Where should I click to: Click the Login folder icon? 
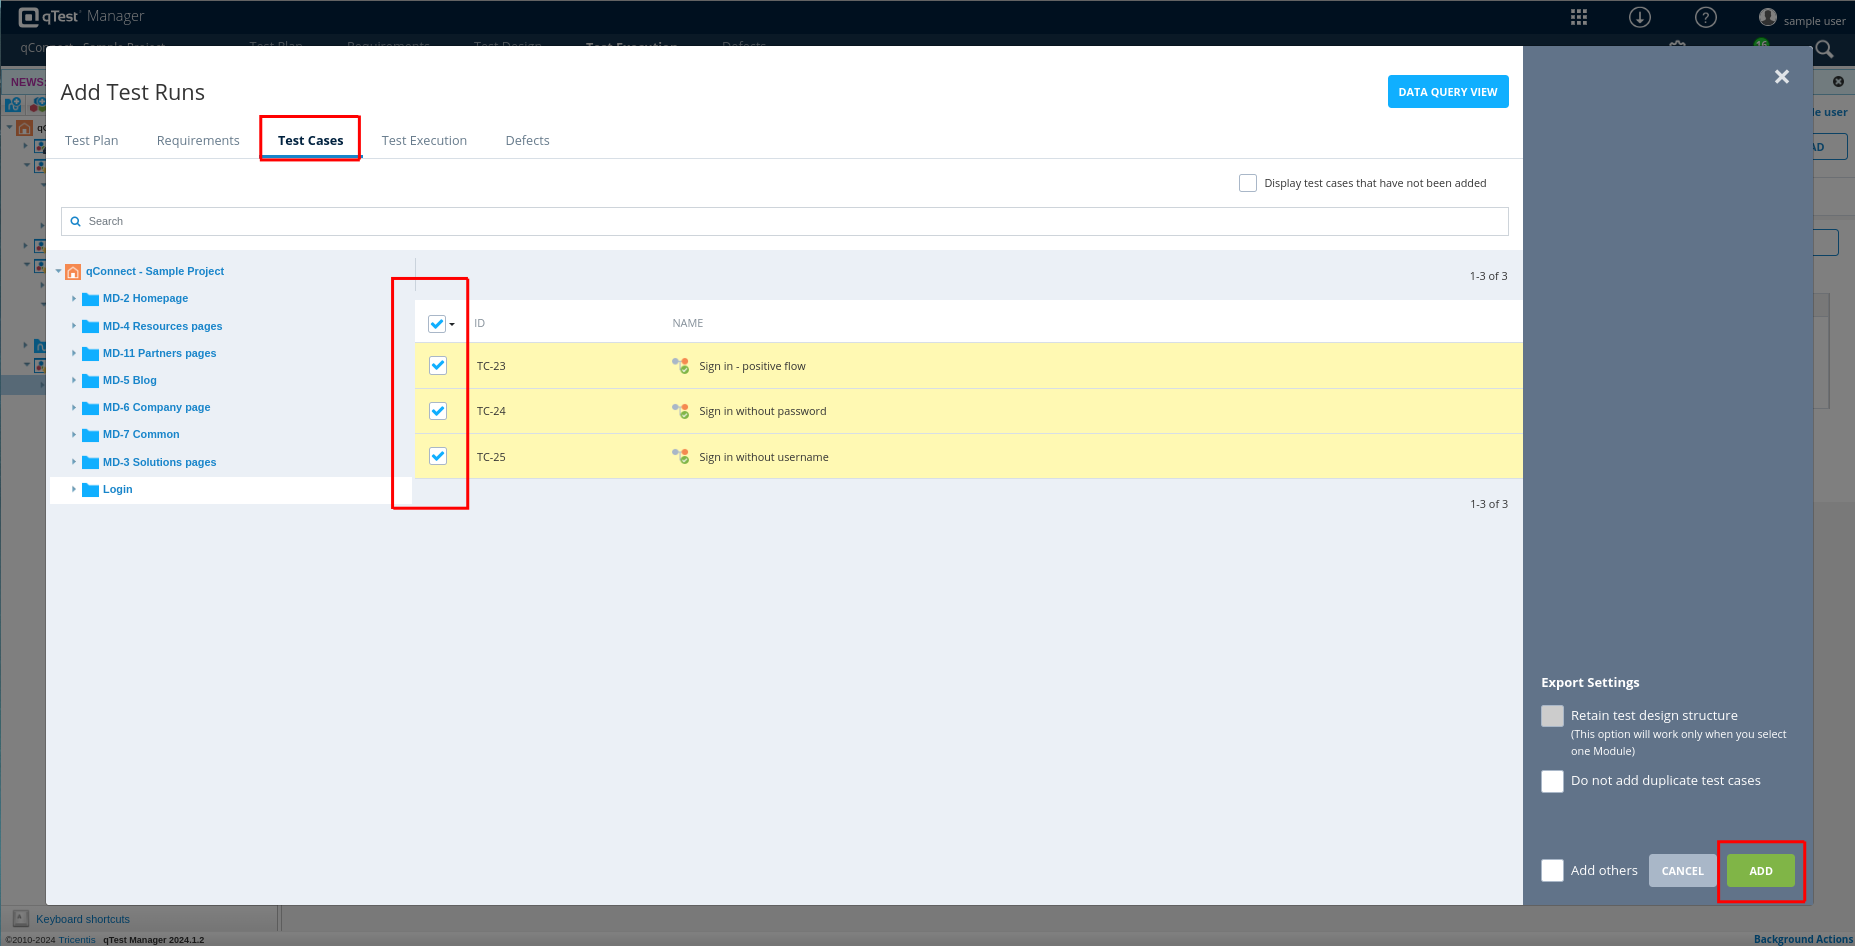pos(90,490)
